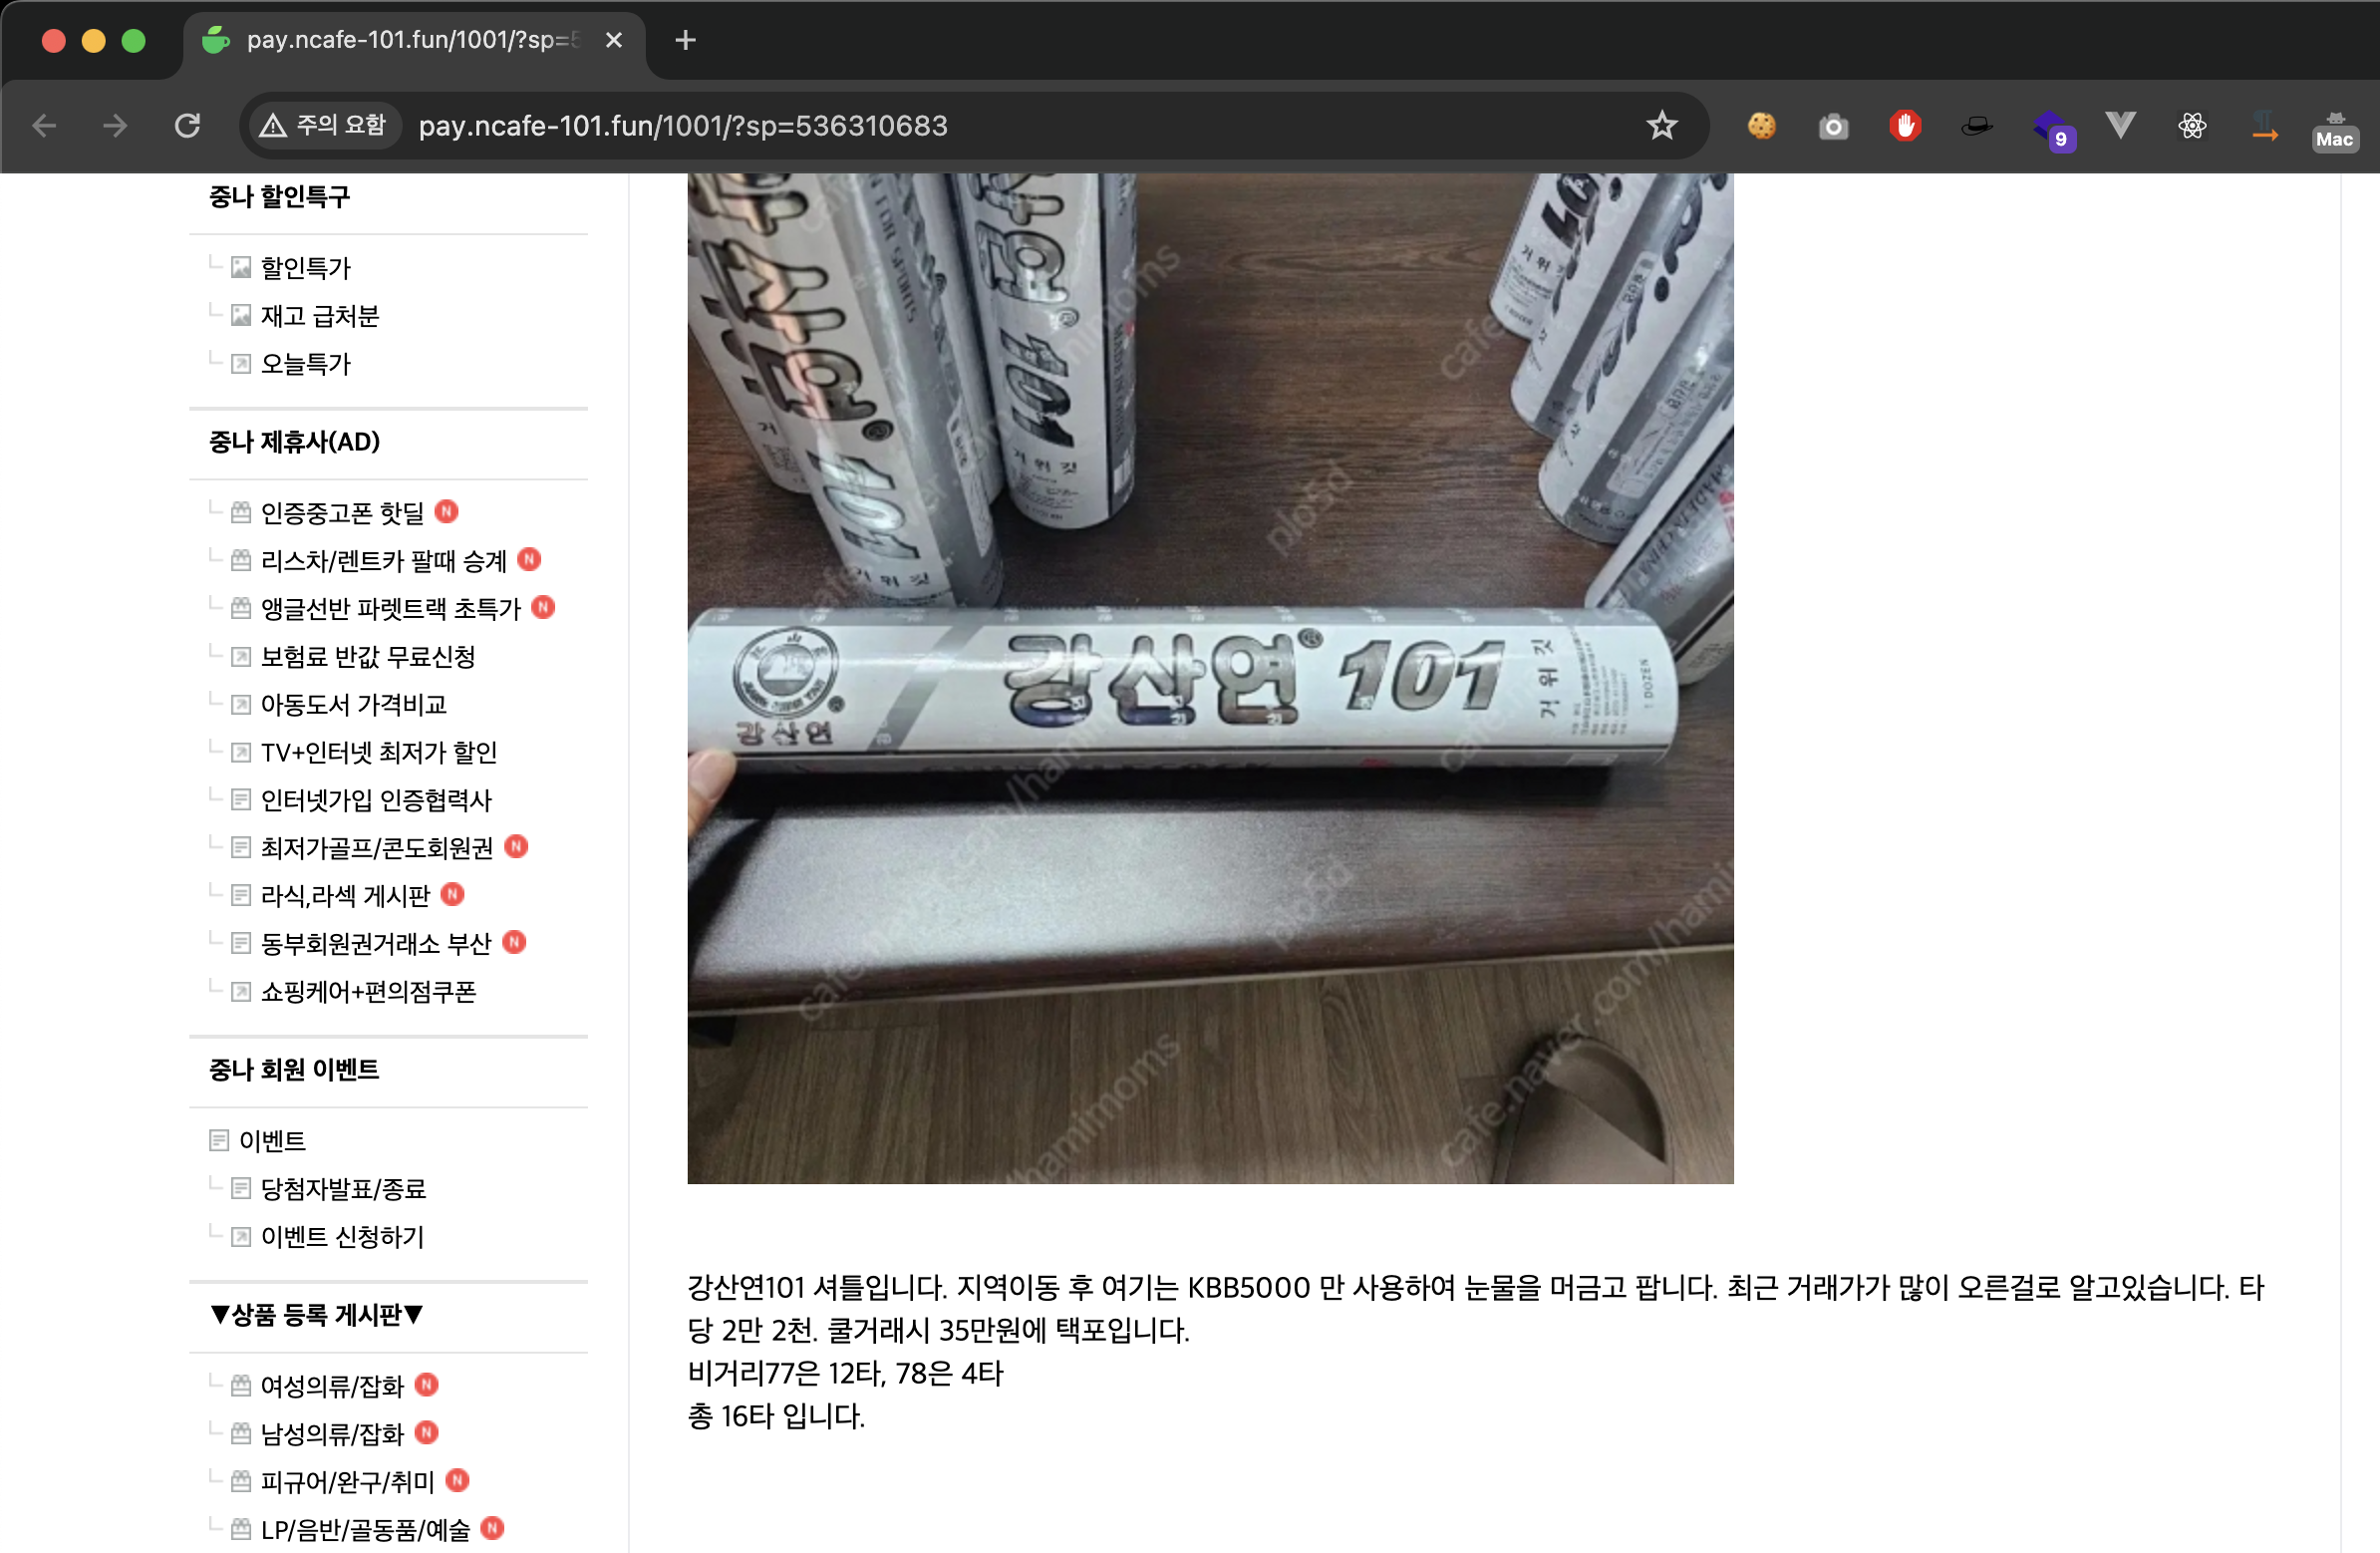Open 여성의류/잡화 category board
The image size is (2380, 1553).
click(331, 1386)
